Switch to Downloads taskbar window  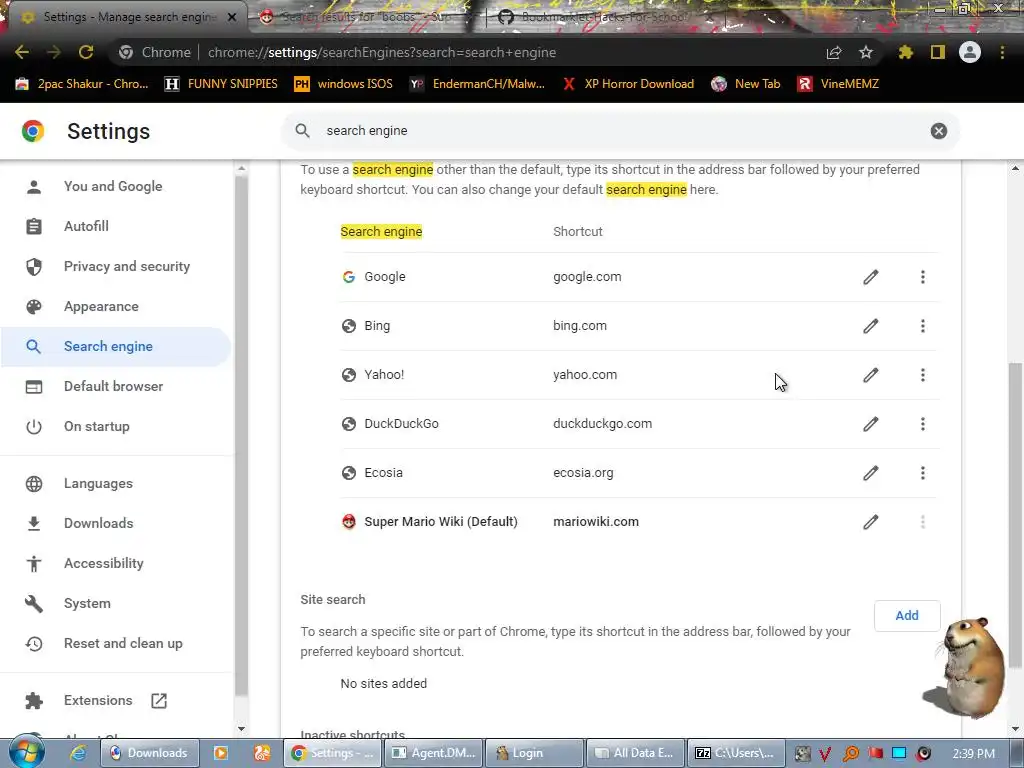tap(149, 753)
